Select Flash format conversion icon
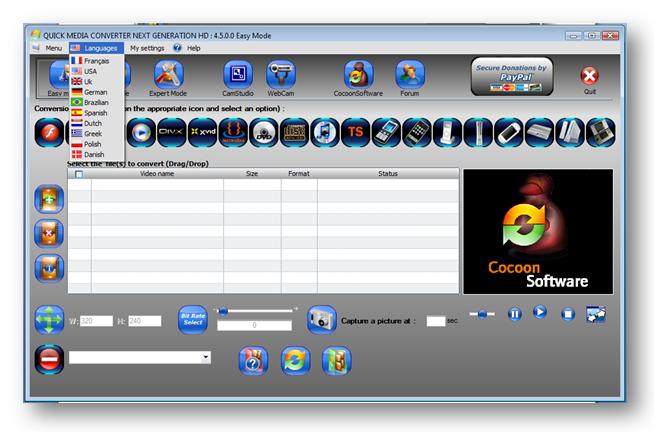 coord(49,133)
